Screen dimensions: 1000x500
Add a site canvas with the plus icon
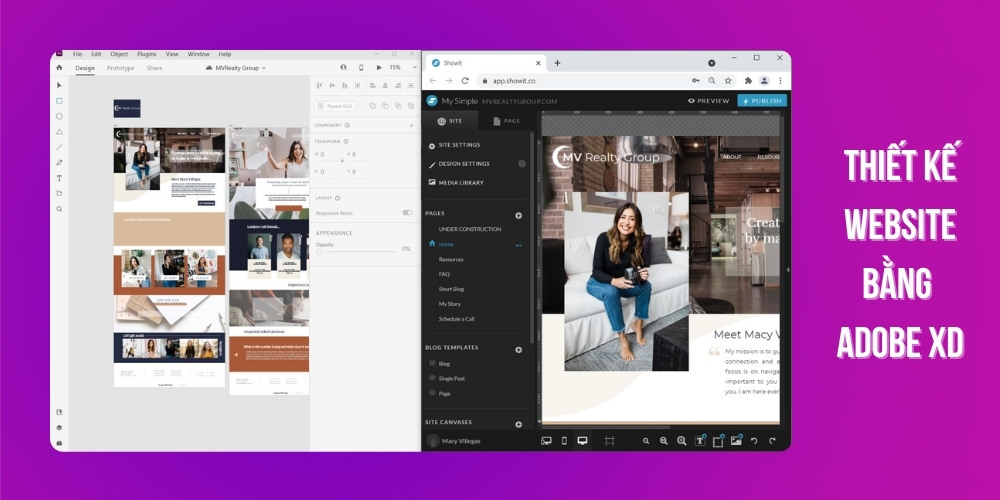click(518, 424)
